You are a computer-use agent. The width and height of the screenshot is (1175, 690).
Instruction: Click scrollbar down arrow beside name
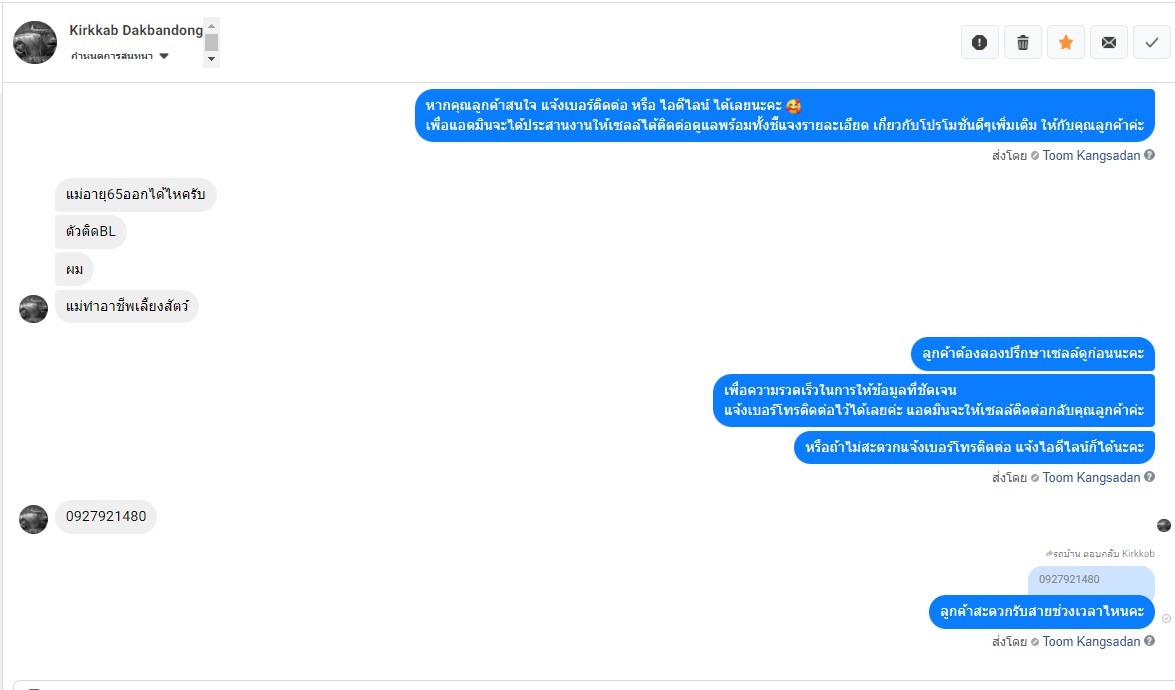(x=211, y=59)
